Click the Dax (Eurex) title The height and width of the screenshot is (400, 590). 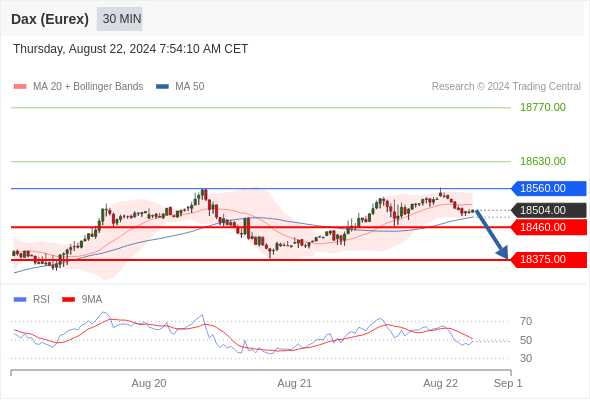(x=50, y=19)
